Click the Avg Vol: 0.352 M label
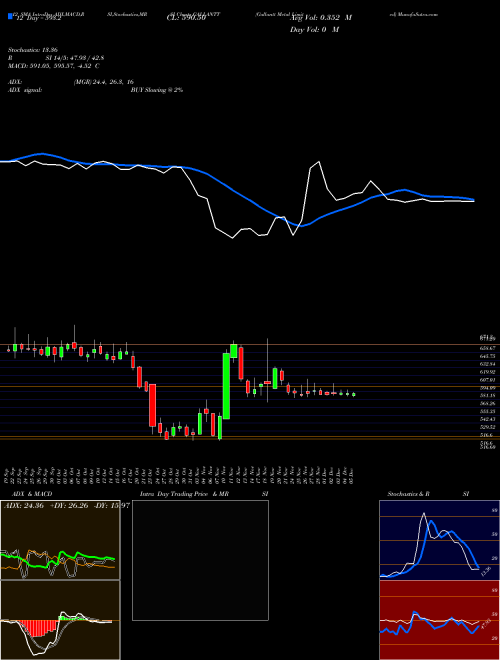Image resolution: width=500 pixels, height=660 pixels. 320,18
